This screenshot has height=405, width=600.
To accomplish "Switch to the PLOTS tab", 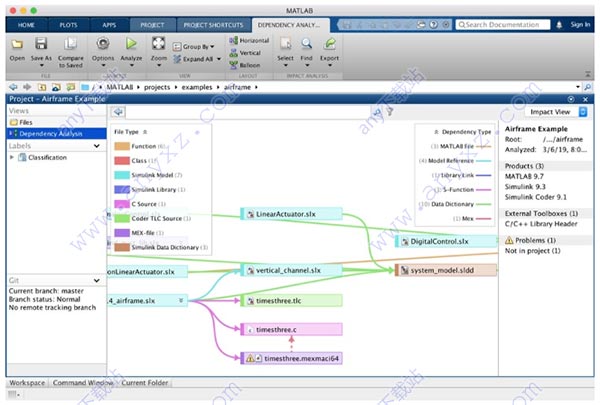I will (68, 25).
